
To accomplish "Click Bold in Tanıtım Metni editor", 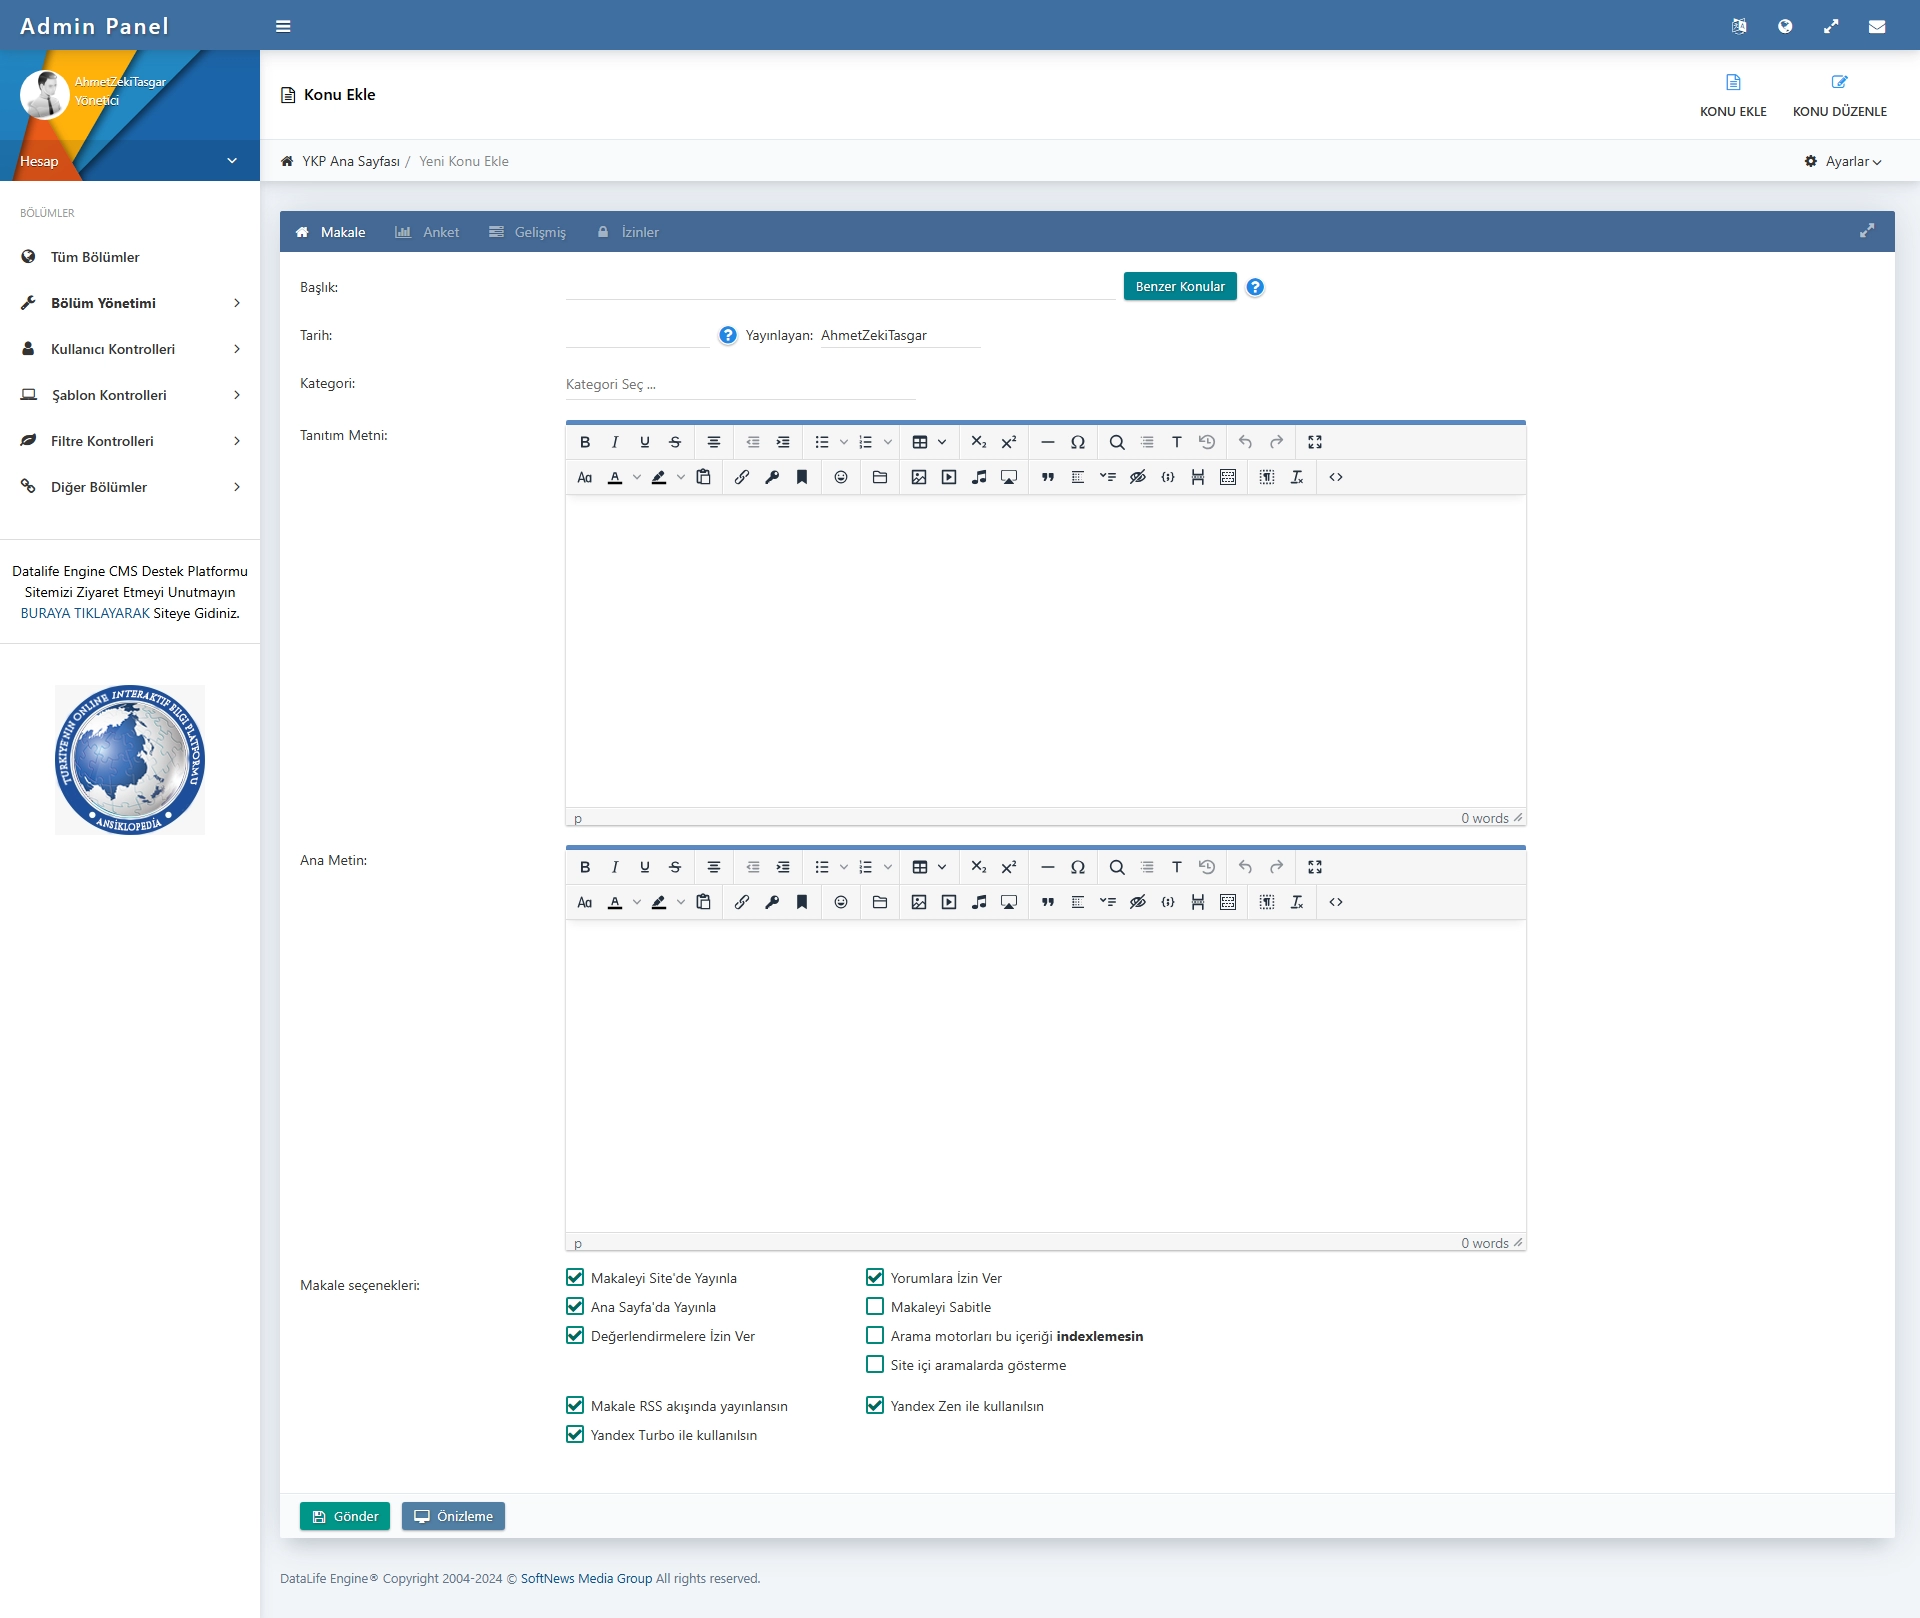I will (585, 442).
